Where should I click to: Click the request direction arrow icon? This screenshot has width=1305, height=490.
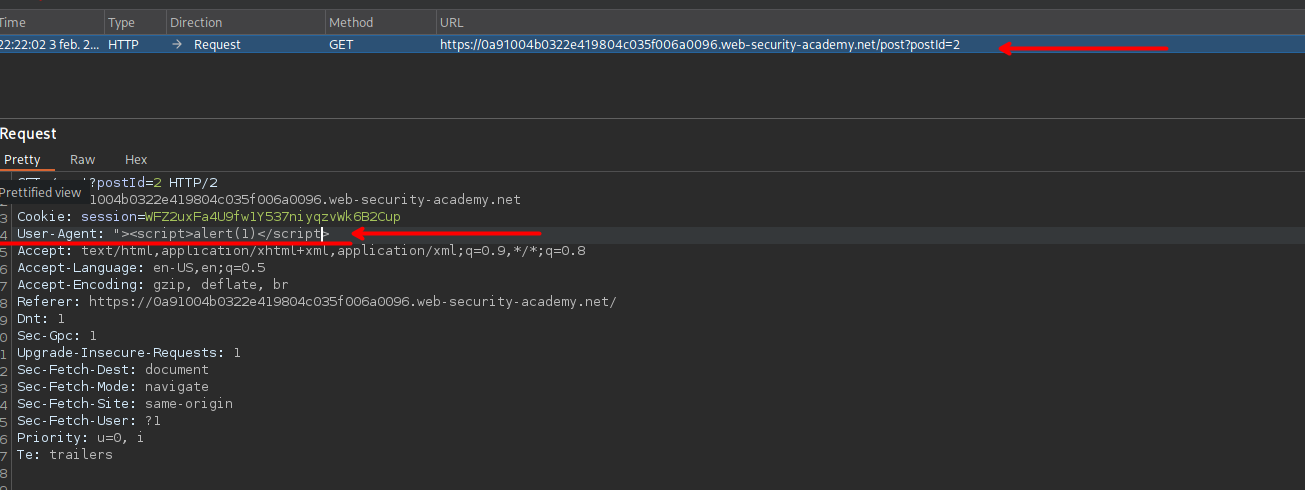[x=177, y=45]
